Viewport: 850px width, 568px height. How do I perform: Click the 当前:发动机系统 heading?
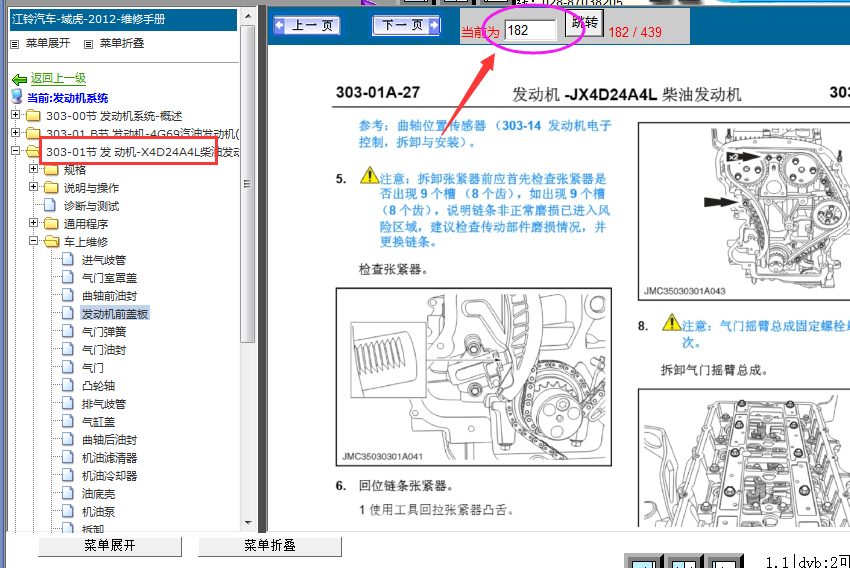pos(67,98)
